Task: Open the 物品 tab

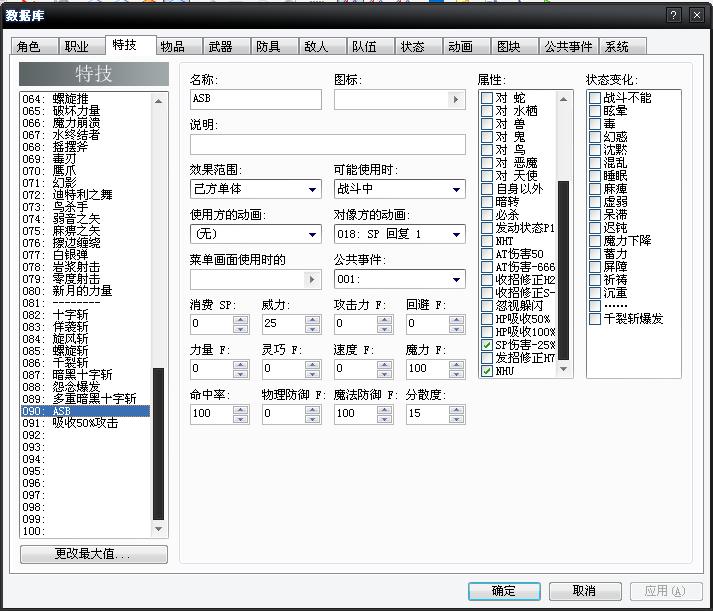Action: [179, 46]
